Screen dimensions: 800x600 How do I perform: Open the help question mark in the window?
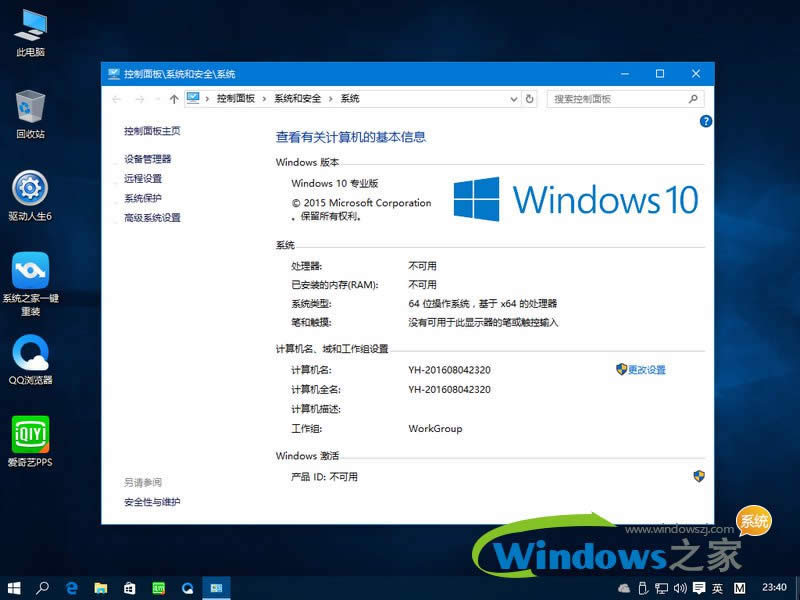click(x=706, y=121)
